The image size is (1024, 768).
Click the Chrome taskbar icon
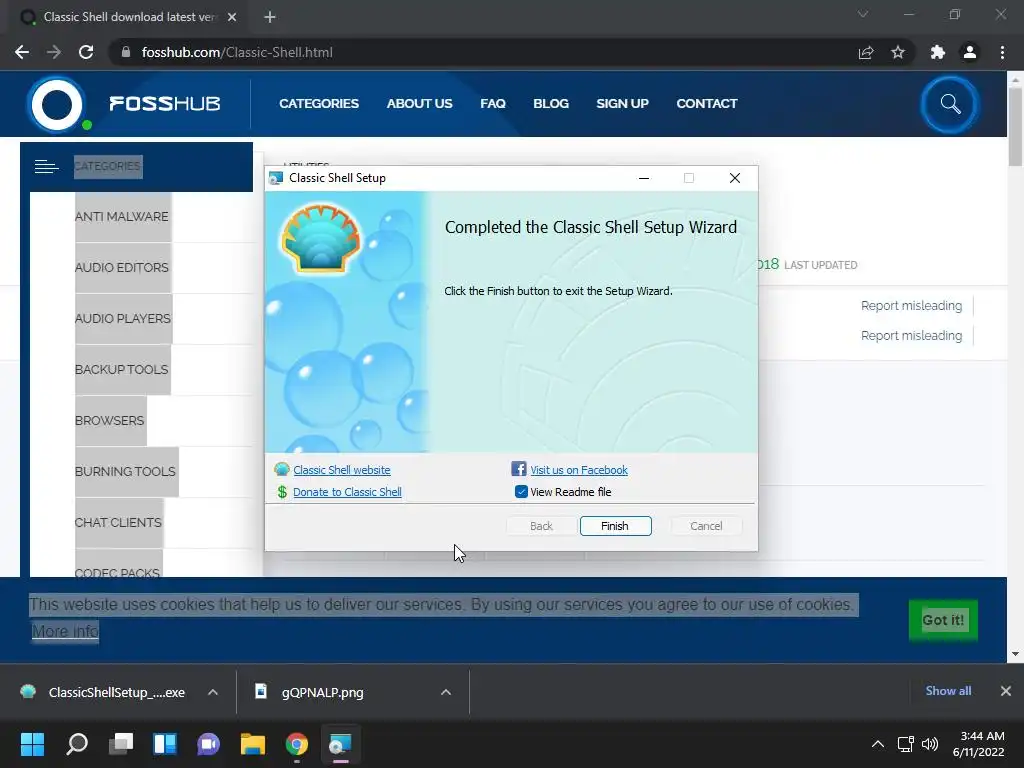click(296, 744)
